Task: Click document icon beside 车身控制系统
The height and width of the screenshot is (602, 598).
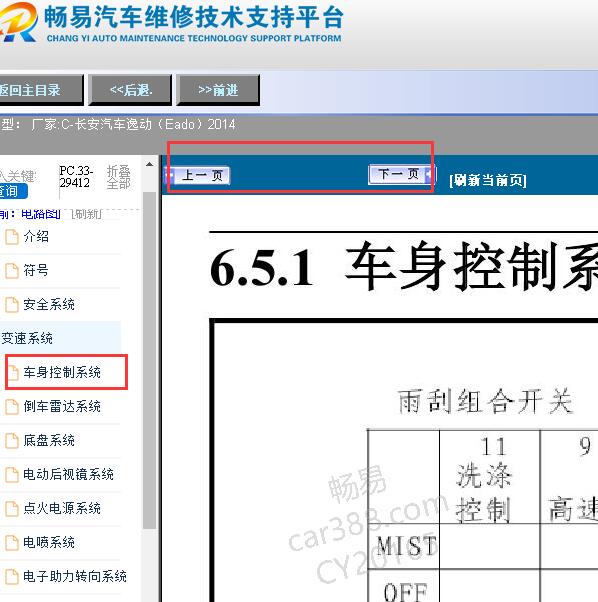Action: pyautogui.click(x=13, y=373)
